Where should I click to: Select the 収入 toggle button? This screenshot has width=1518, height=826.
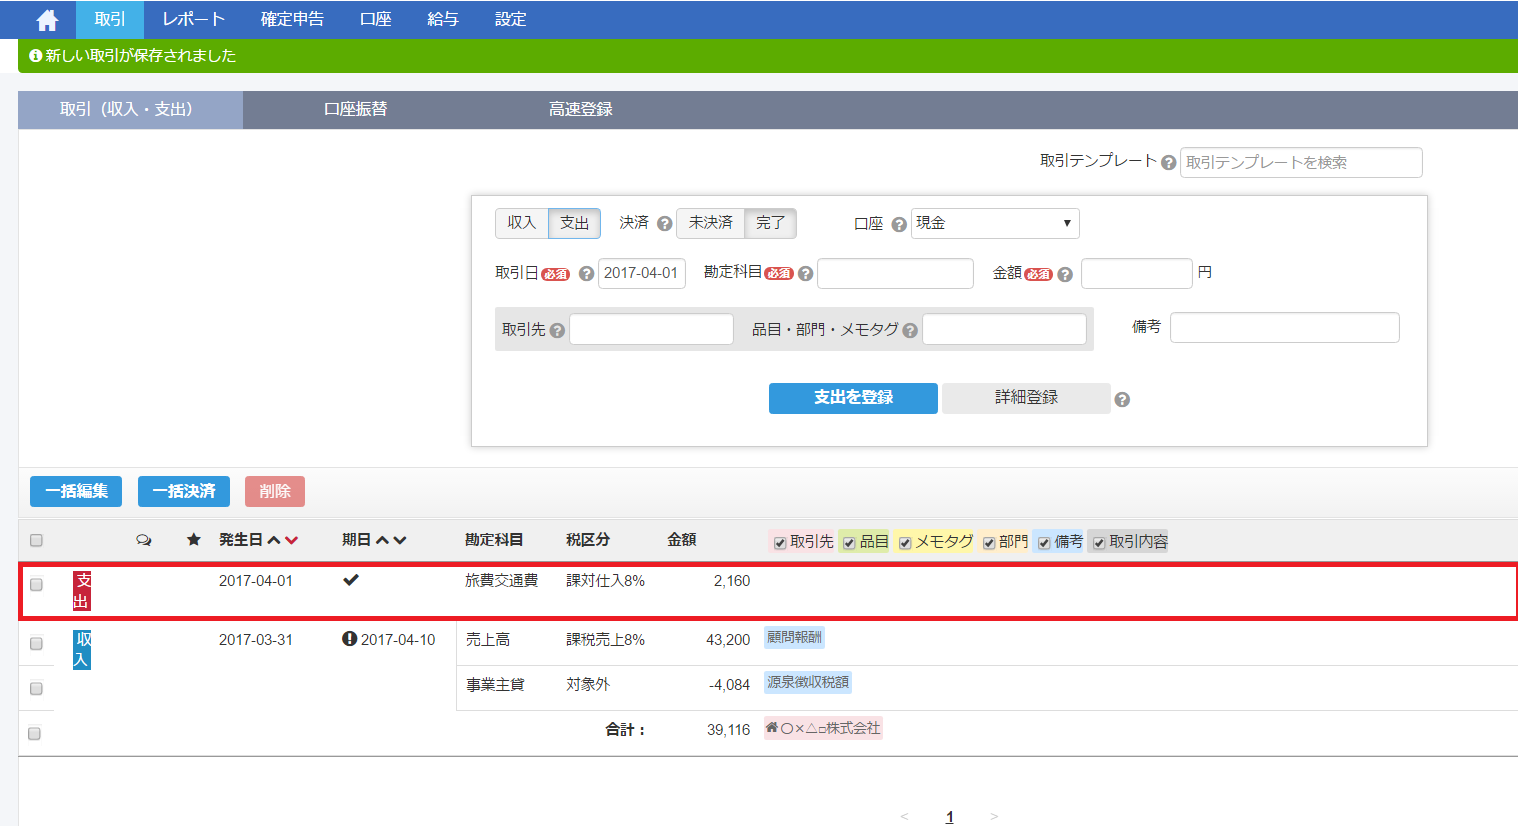point(521,223)
